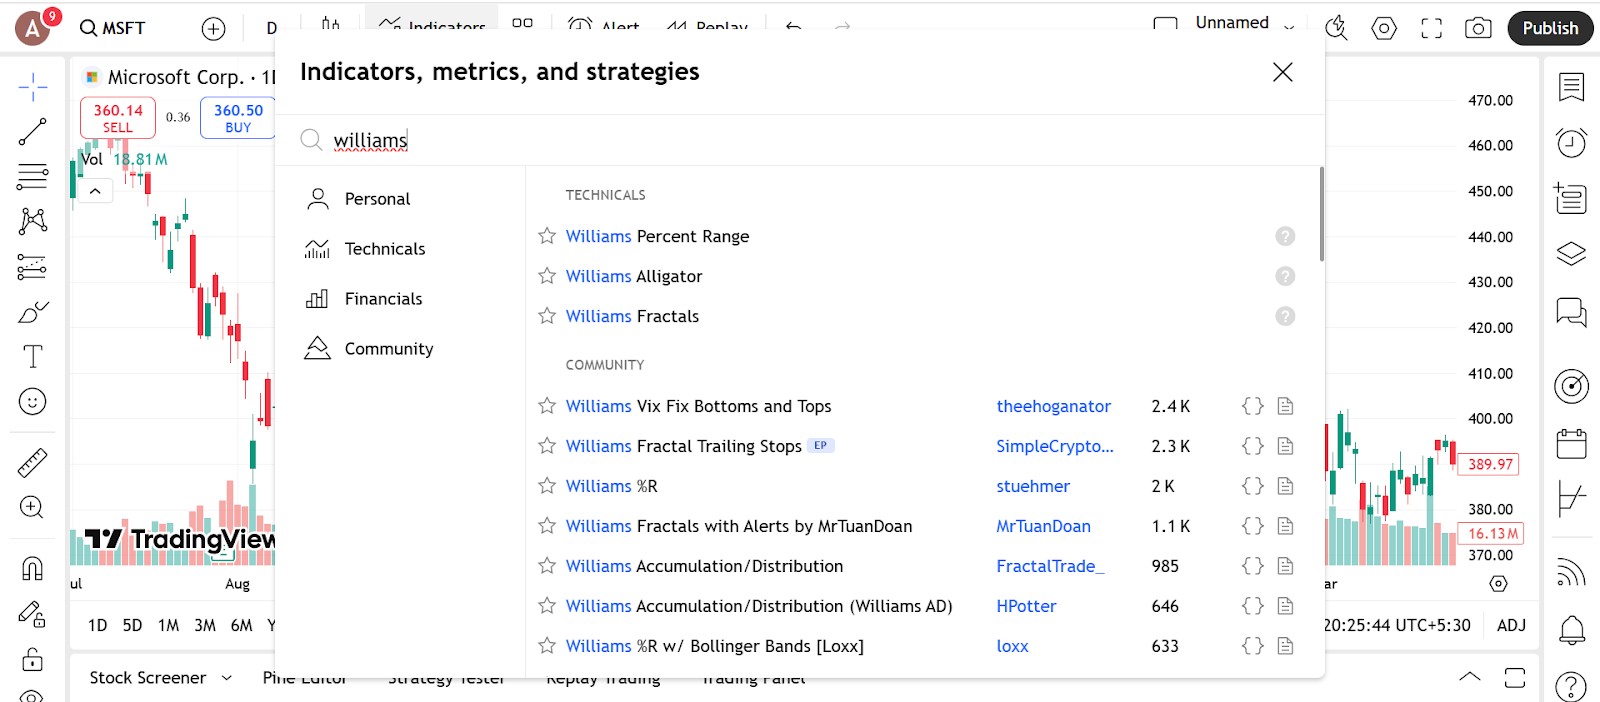This screenshot has height=702, width=1600.
Task: Click the 360.50 BUY button
Action: pyautogui.click(x=238, y=118)
